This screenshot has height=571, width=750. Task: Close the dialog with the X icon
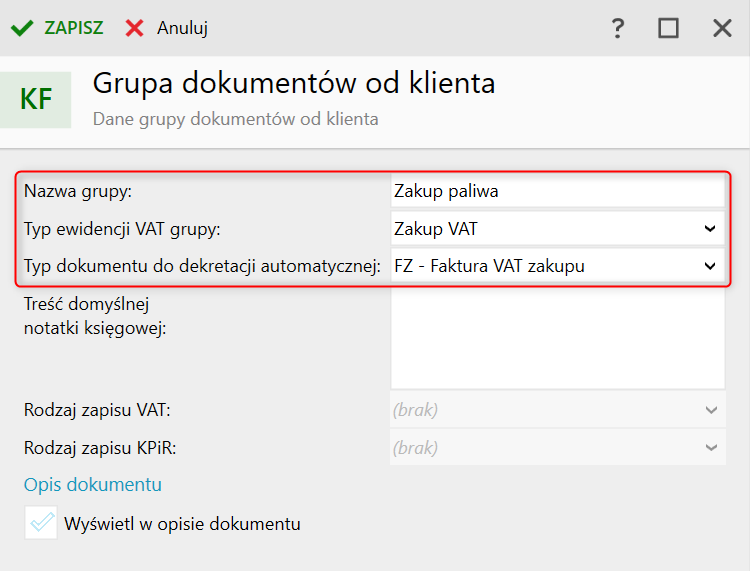pyautogui.click(x=722, y=28)
